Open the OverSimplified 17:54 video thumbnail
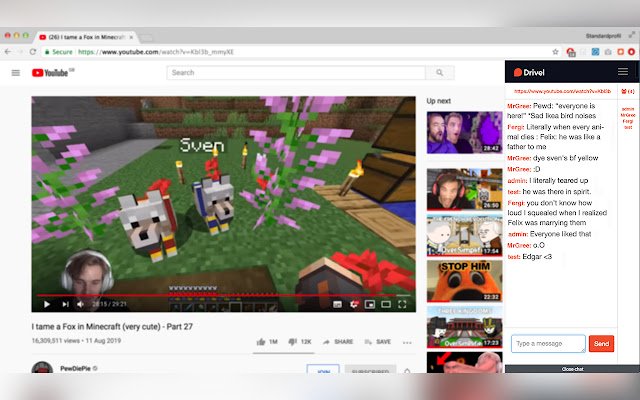 (464, 235)
